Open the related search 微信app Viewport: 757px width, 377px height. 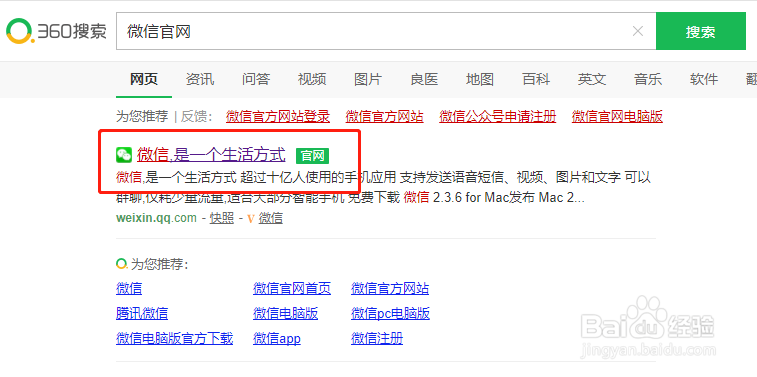pos(277,338)
